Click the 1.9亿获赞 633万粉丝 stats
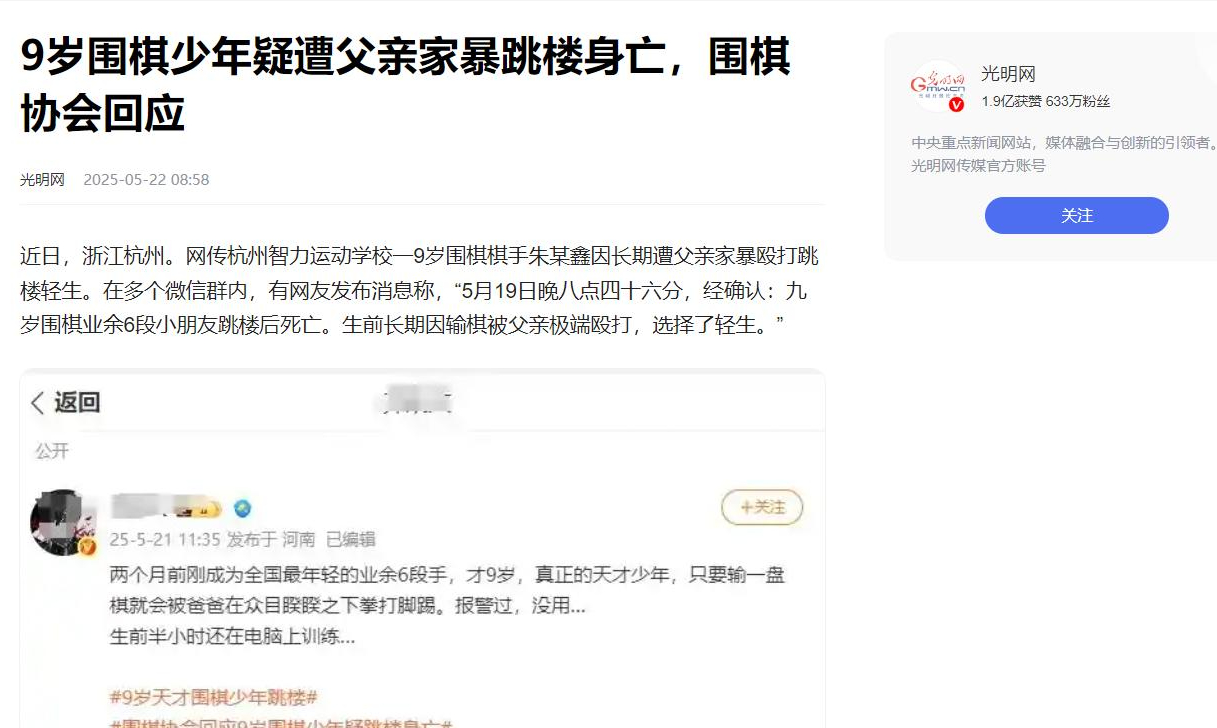Screen dimensions: 1217x728 pos(1045,102)
